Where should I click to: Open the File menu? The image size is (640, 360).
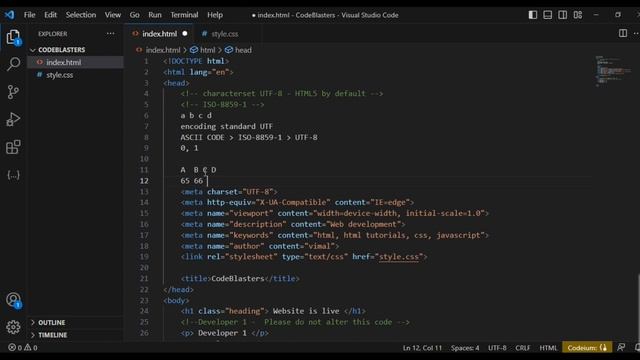tap(29, 15)
